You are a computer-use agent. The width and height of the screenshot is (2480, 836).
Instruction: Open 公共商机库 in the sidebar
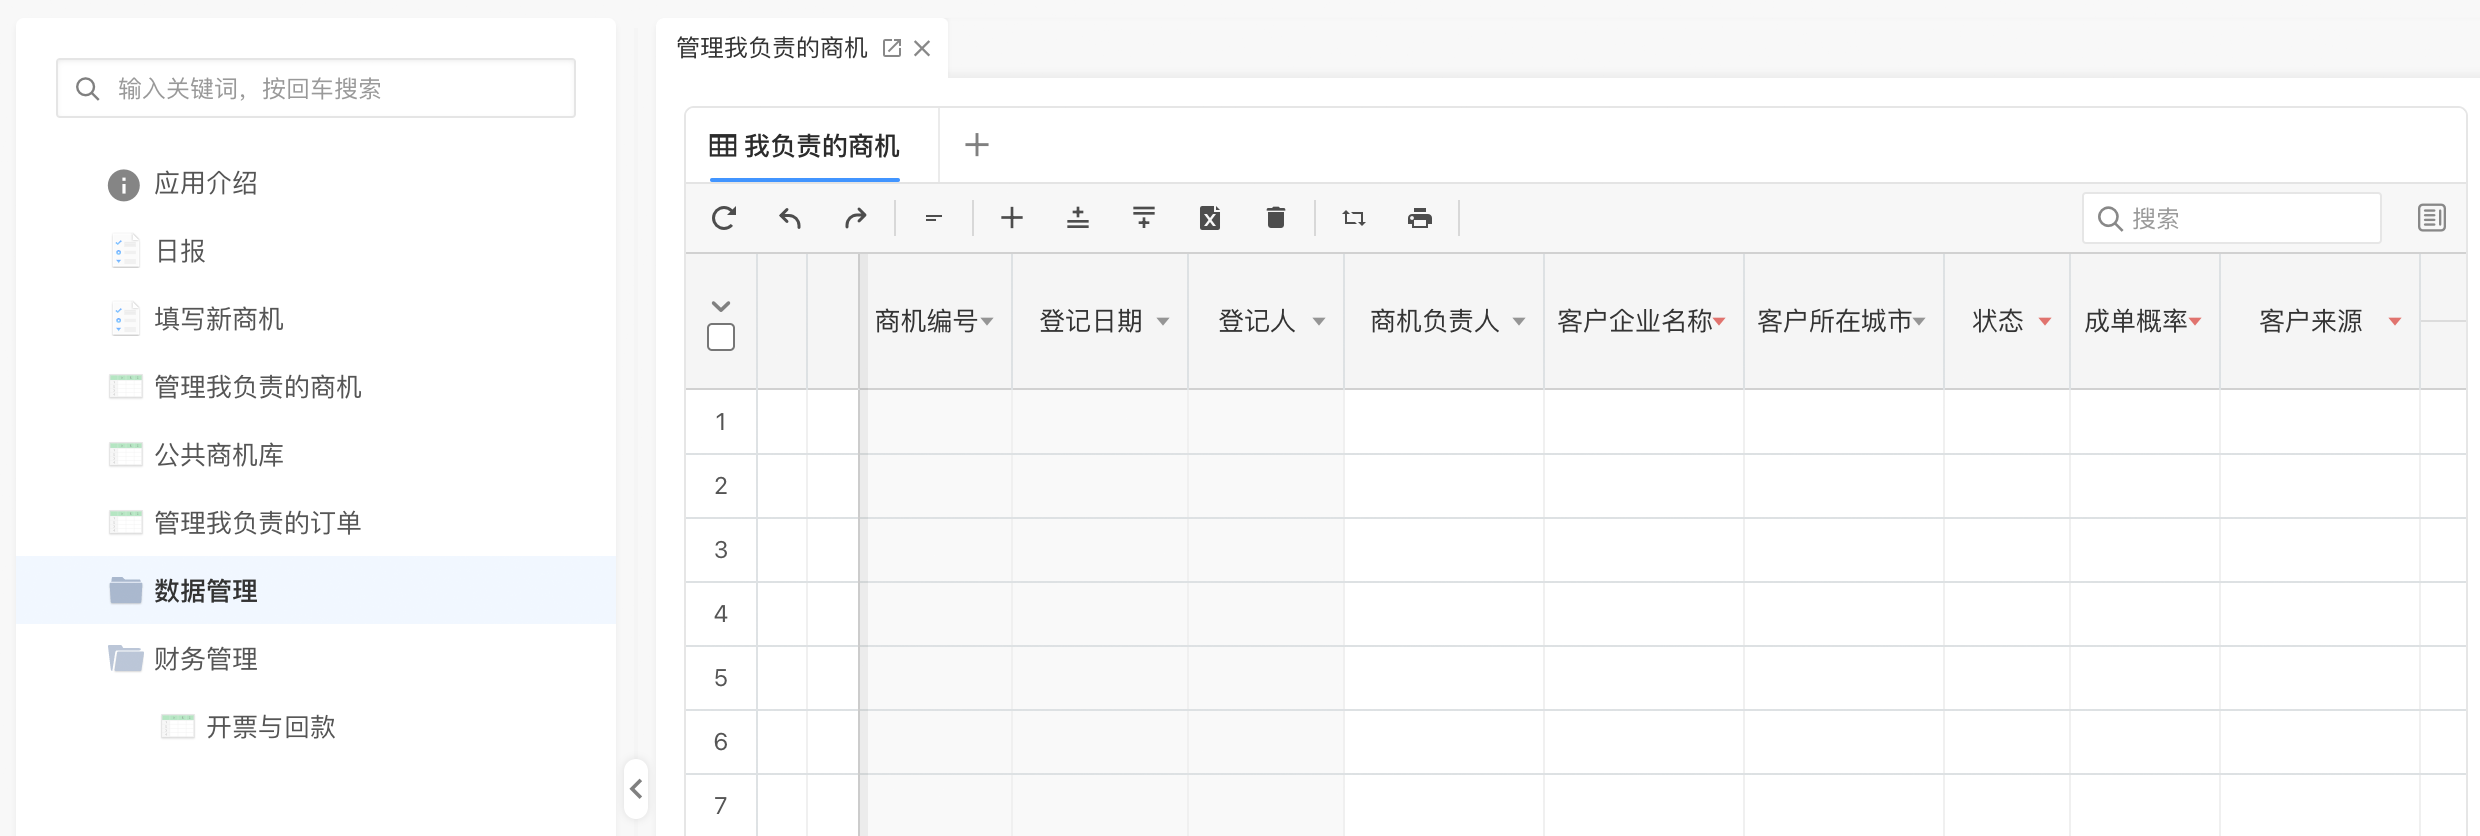[219, 455]
